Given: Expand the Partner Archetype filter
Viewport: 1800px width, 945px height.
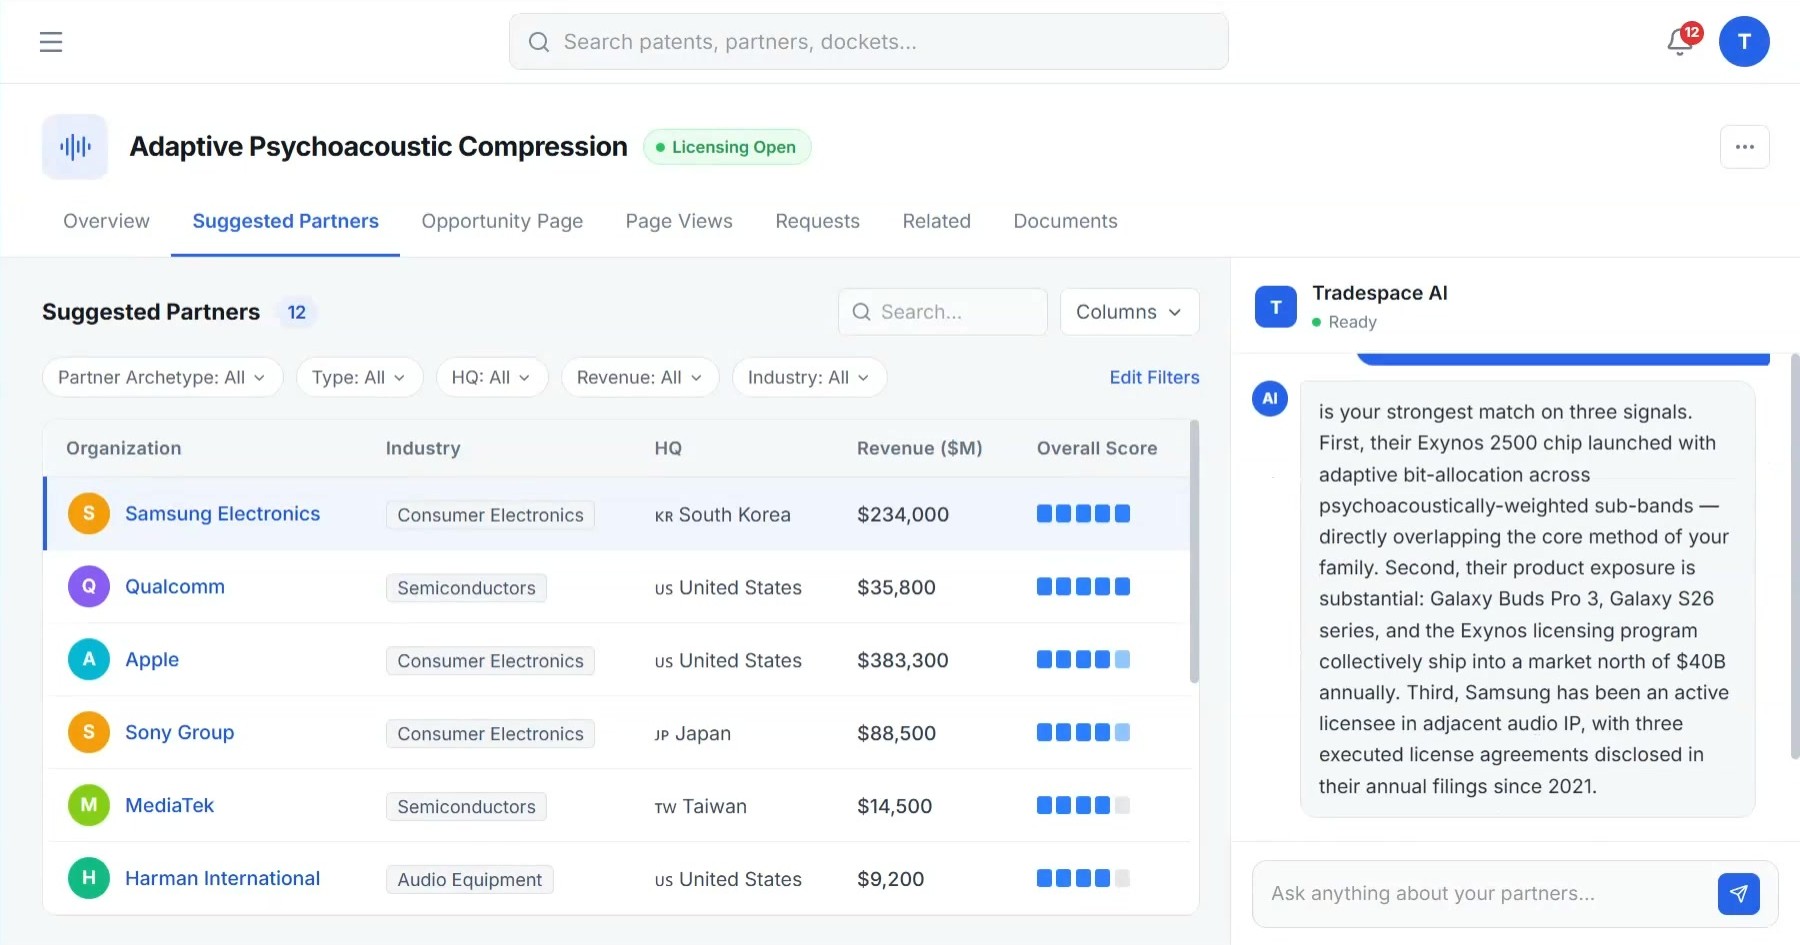Looking at the screenshot, I should point(162,377).
